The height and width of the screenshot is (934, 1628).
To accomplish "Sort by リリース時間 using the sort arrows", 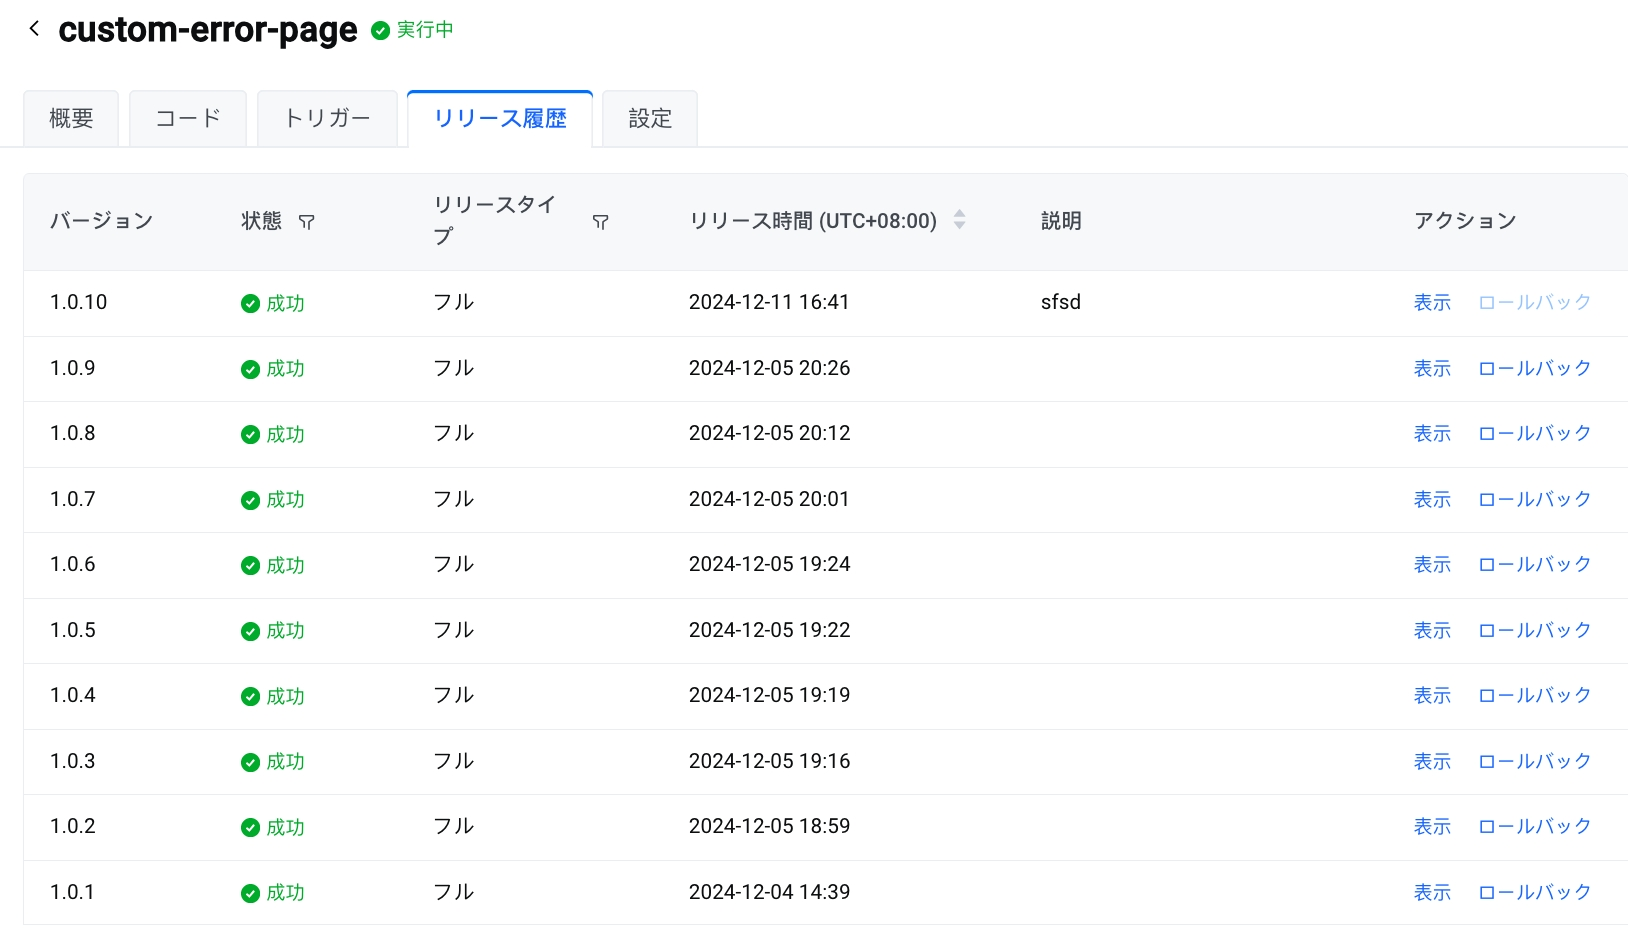I will 959,220.
